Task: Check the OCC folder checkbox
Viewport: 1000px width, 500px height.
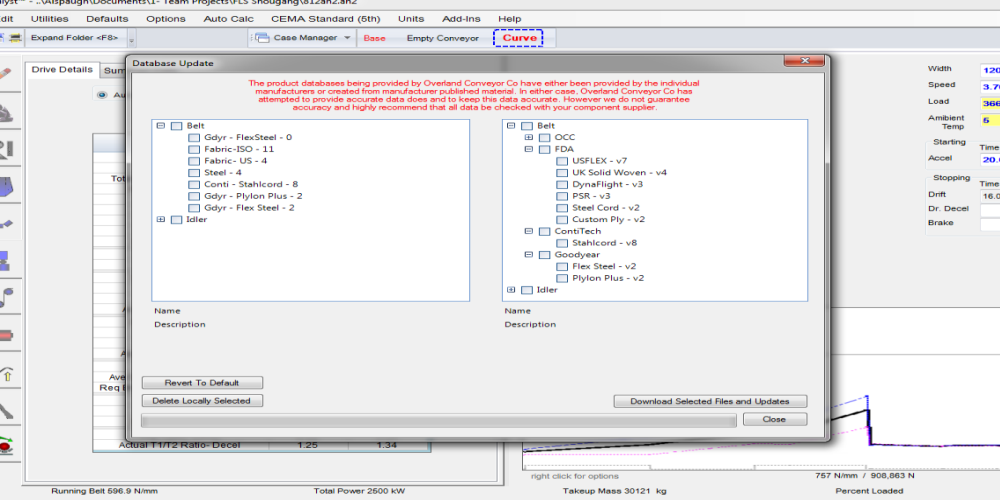Action: (x=544, y=138)
